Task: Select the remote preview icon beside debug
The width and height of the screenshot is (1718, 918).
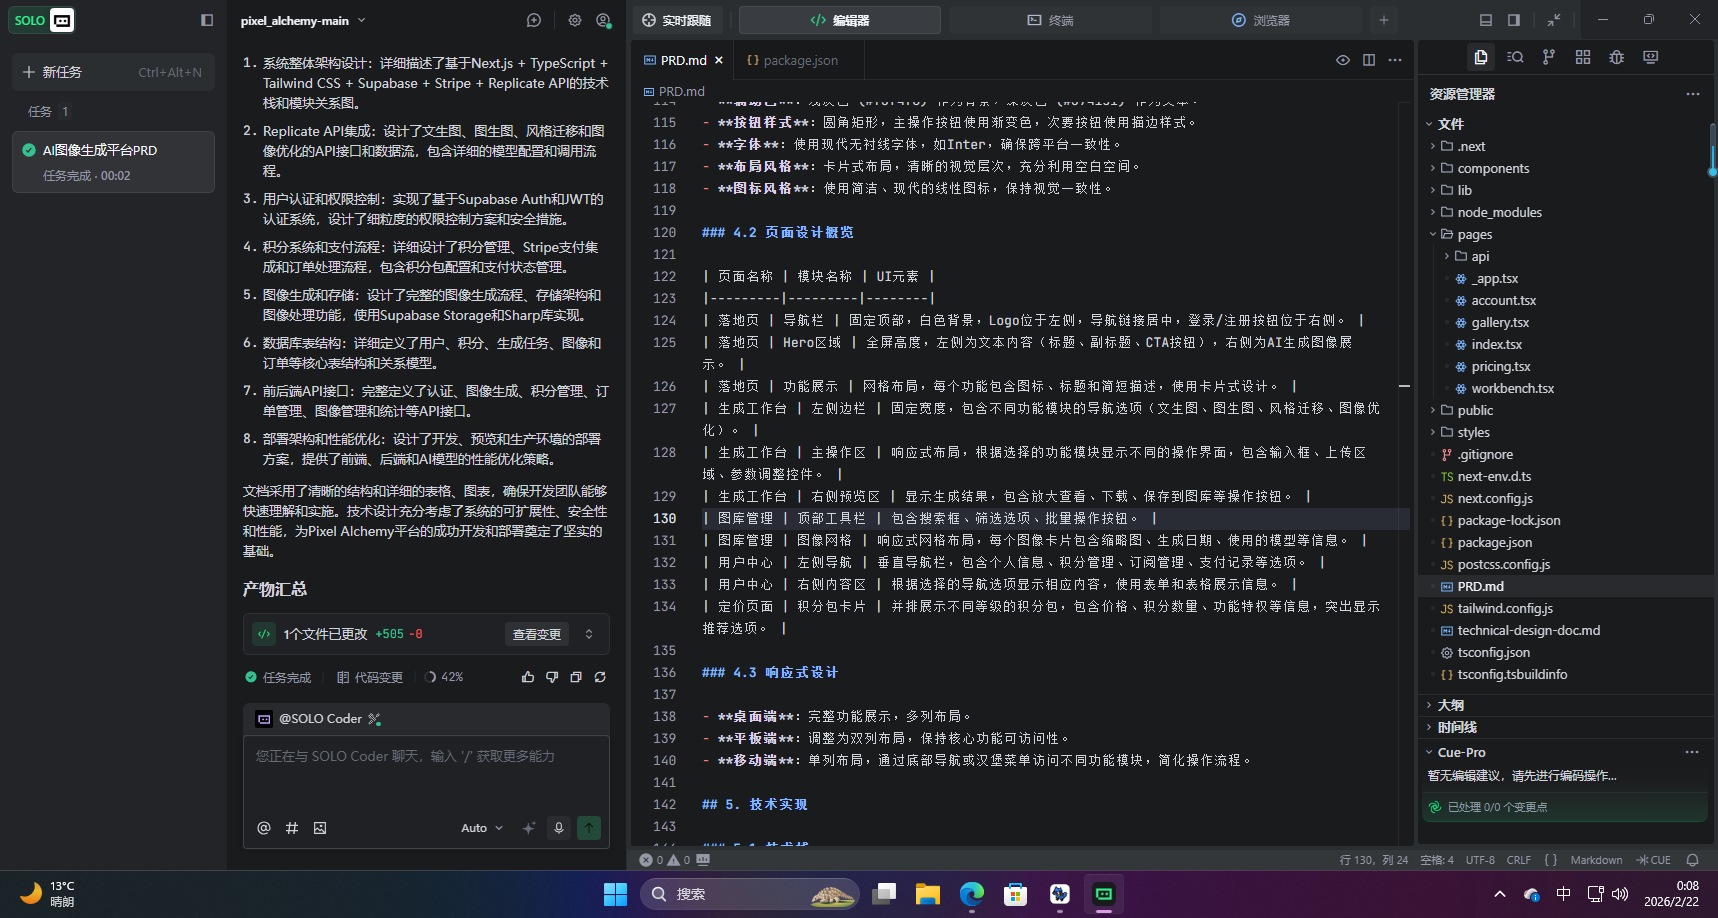Action: pyautogui.click(x=1650, y=57)
